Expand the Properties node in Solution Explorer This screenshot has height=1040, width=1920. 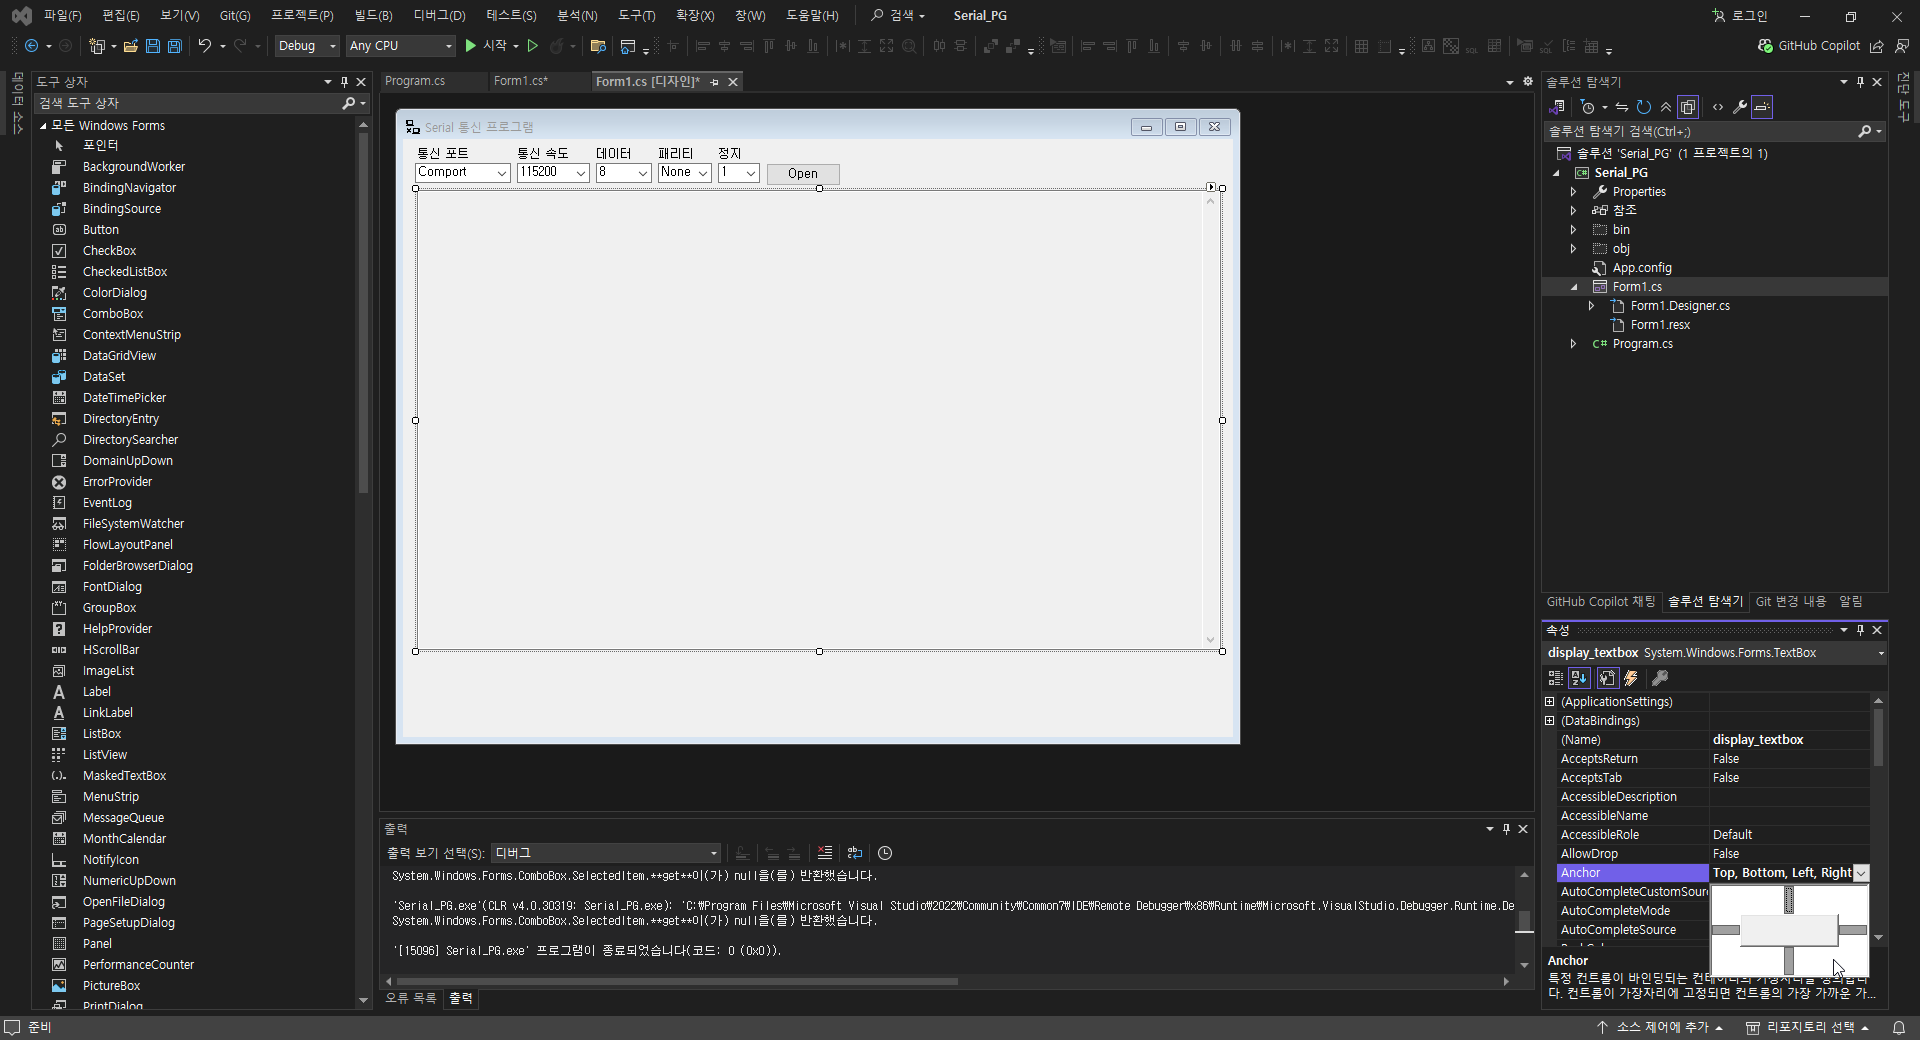(x=1573, y=192)
